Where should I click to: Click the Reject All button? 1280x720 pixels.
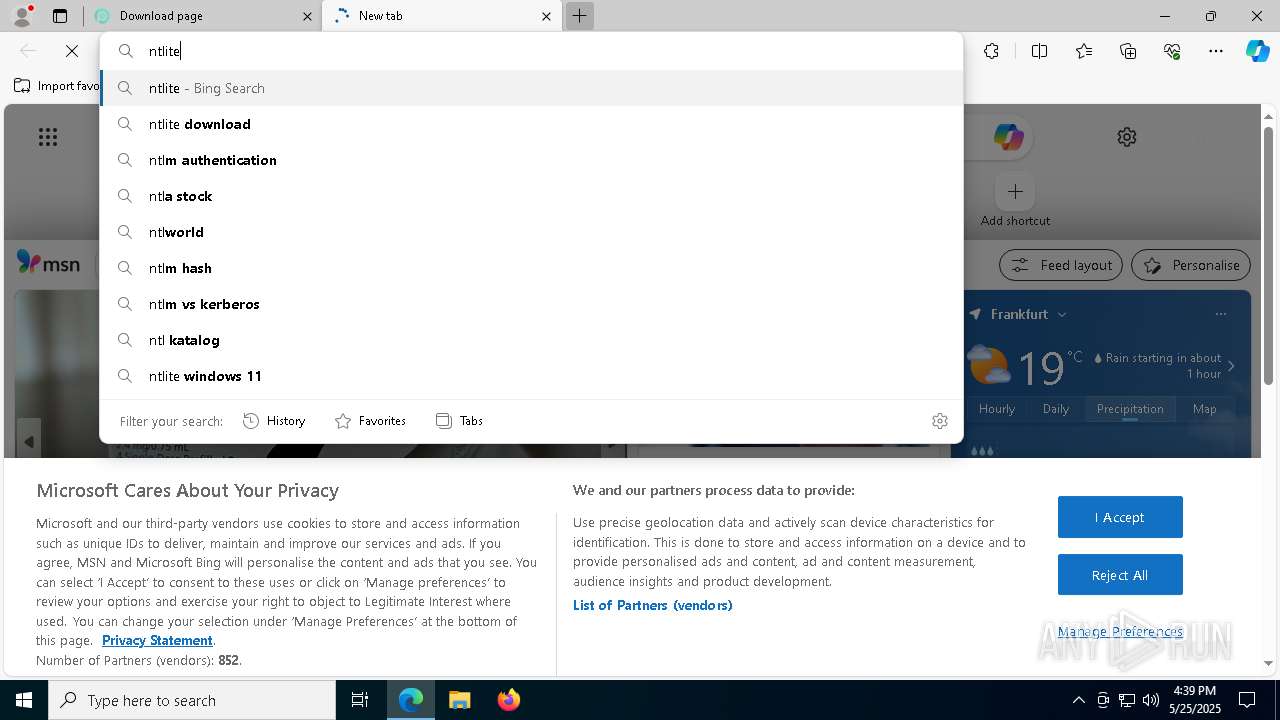[1120, 575]
